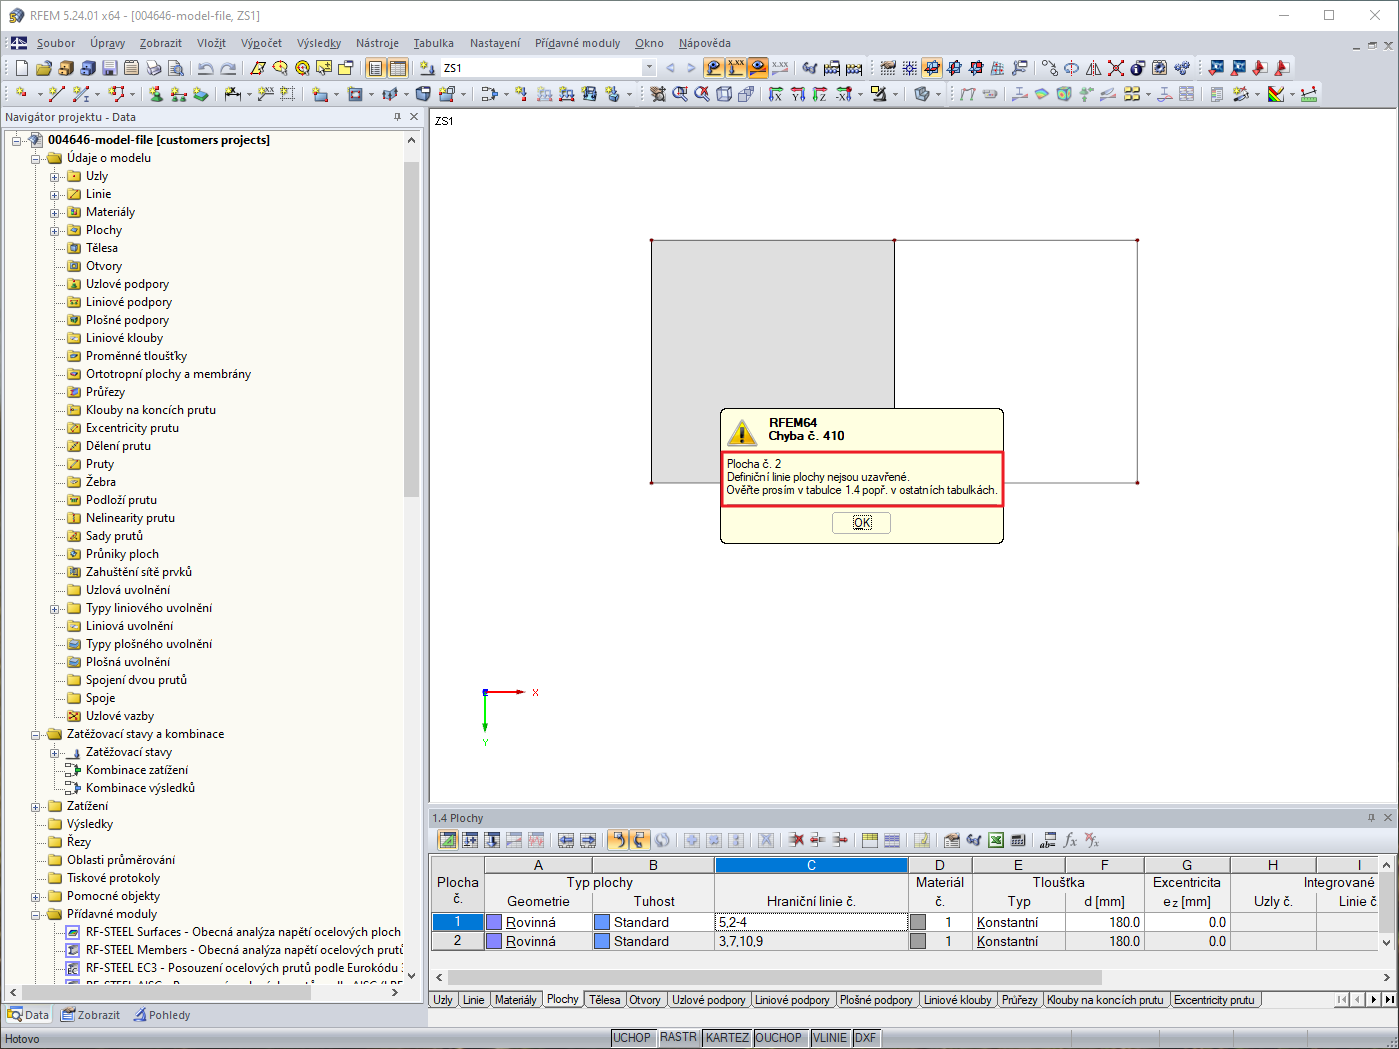
Task: Click the fx formula icon in table toolbar
Action: (x=1070, y=840)
